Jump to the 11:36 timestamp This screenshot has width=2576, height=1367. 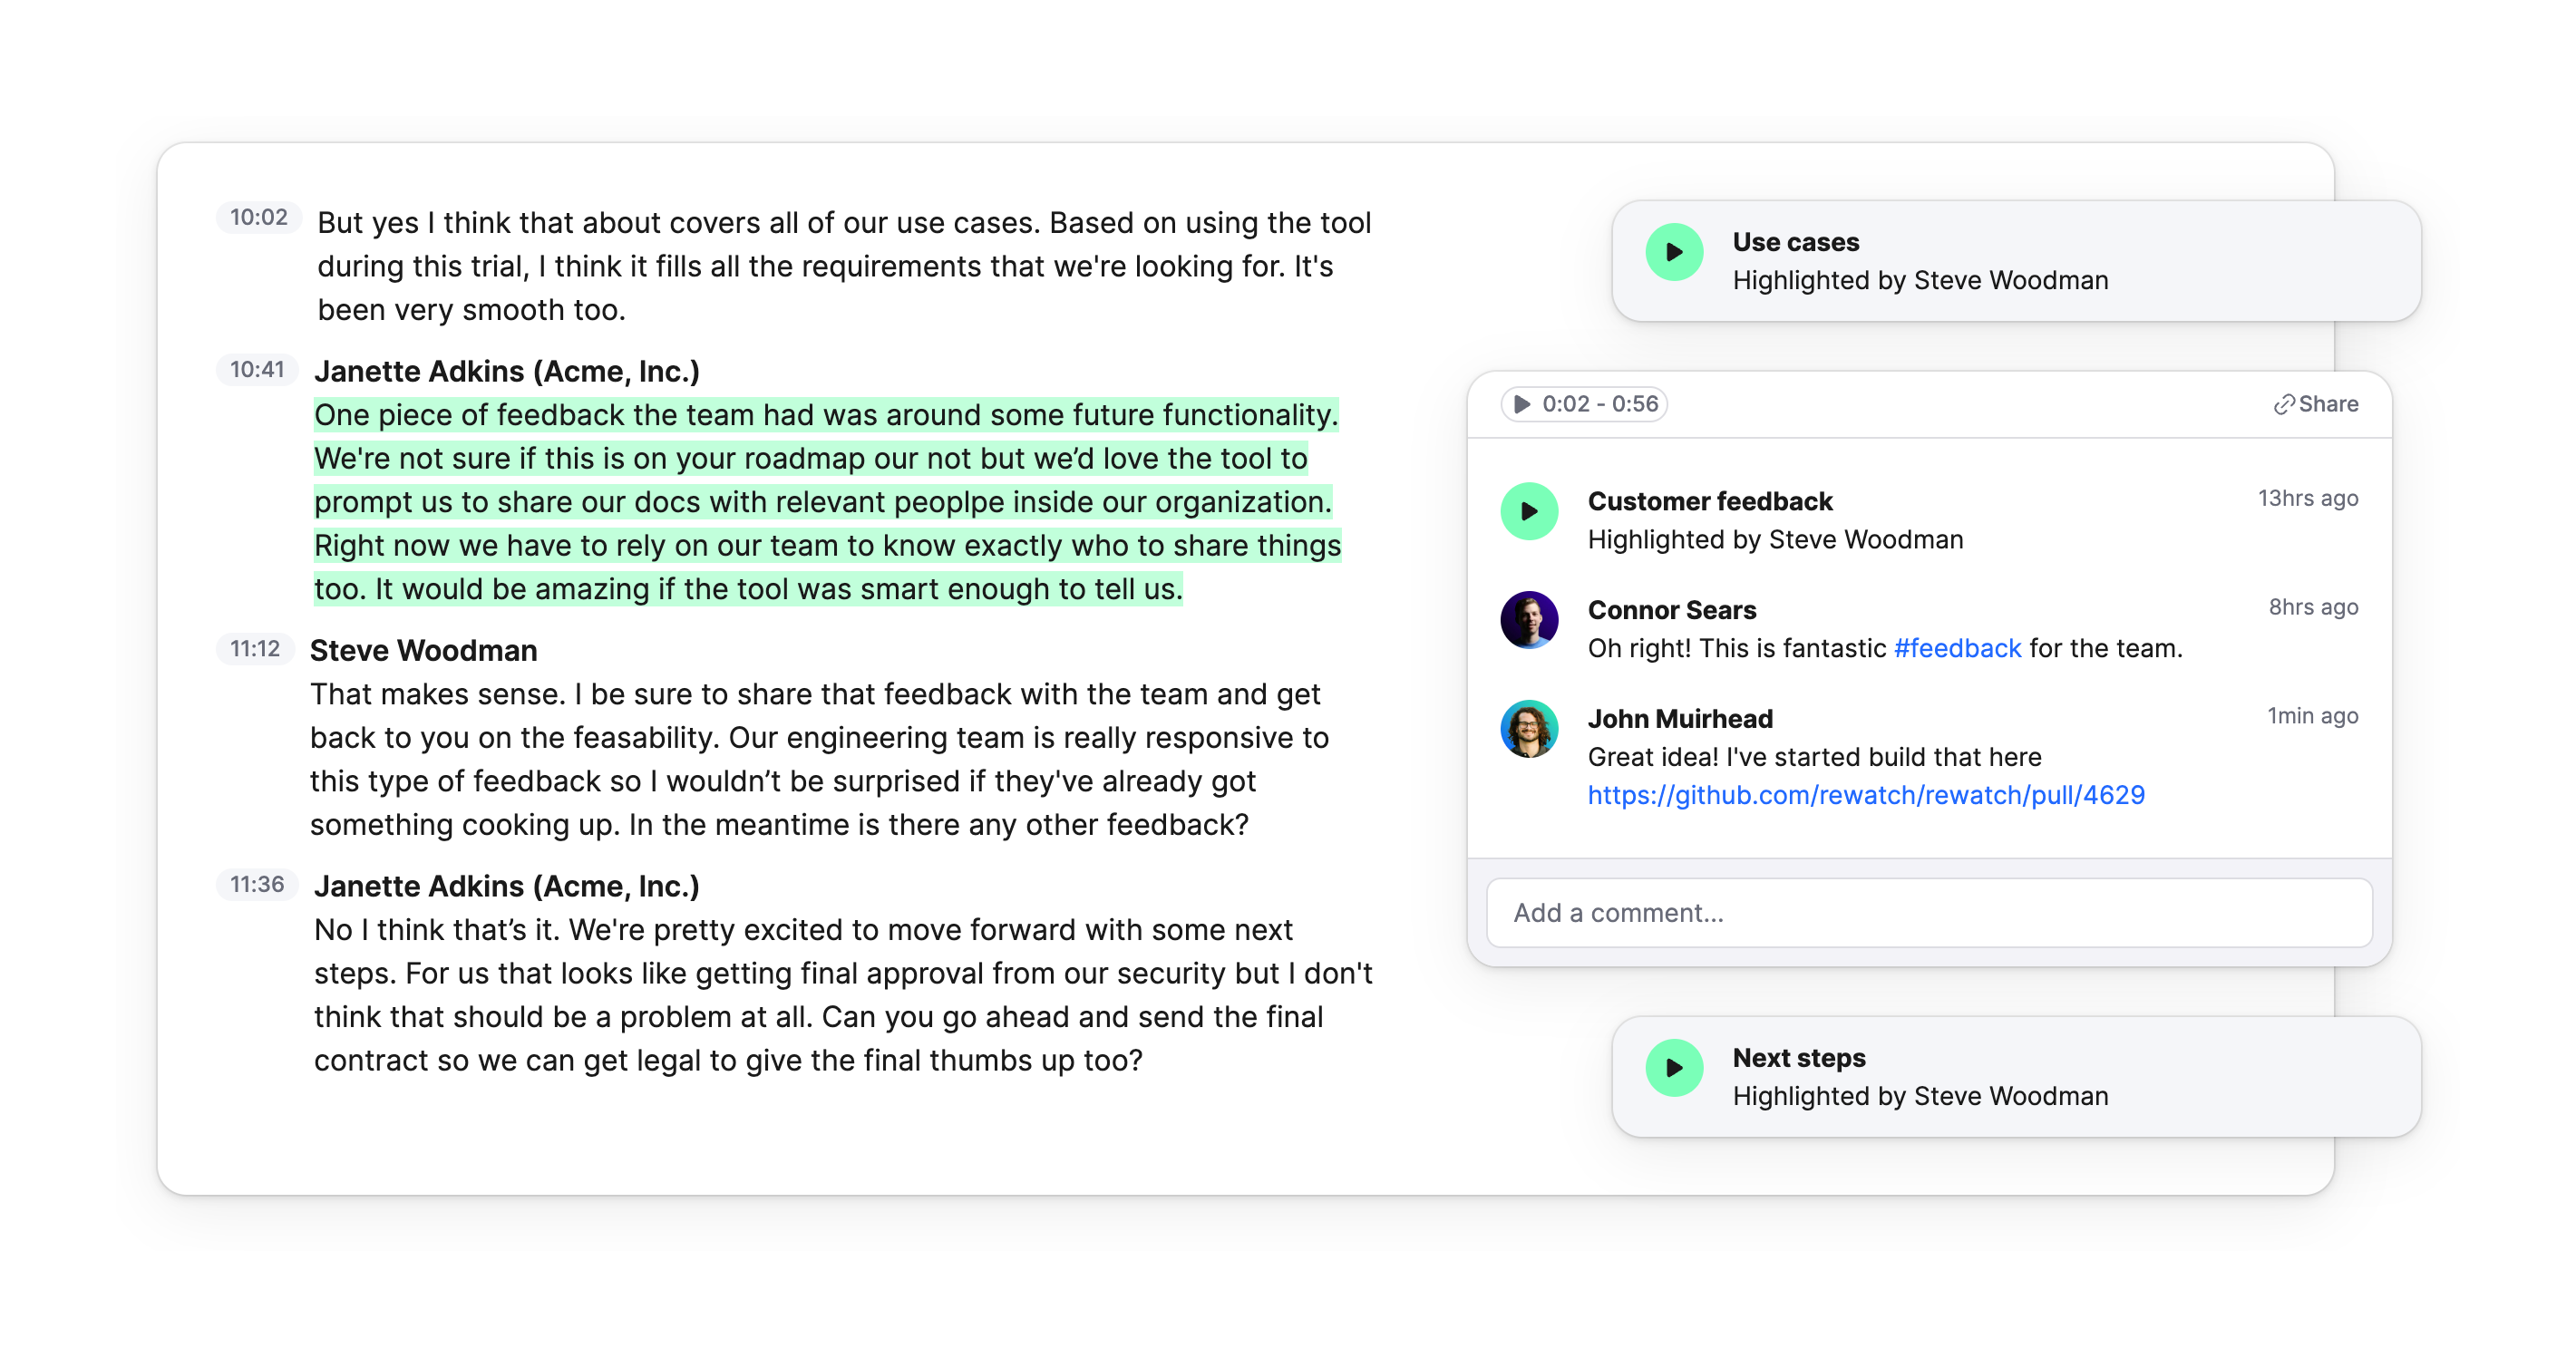point(257,884)
